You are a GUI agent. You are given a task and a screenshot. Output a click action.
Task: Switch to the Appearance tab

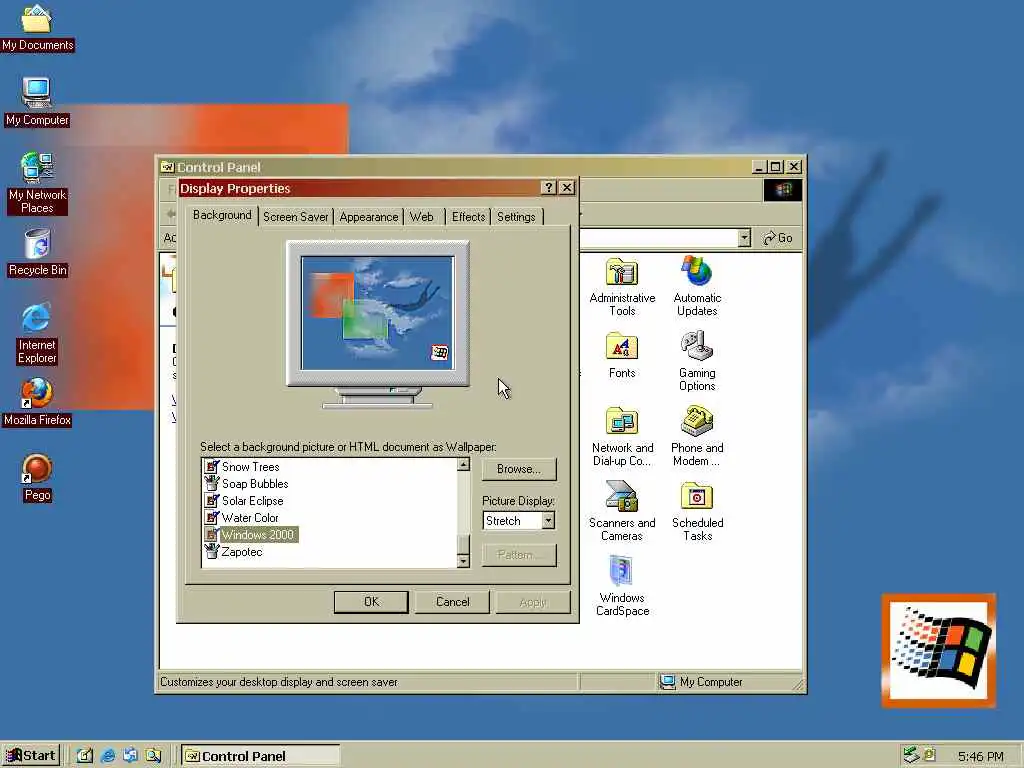click(368, 217)
